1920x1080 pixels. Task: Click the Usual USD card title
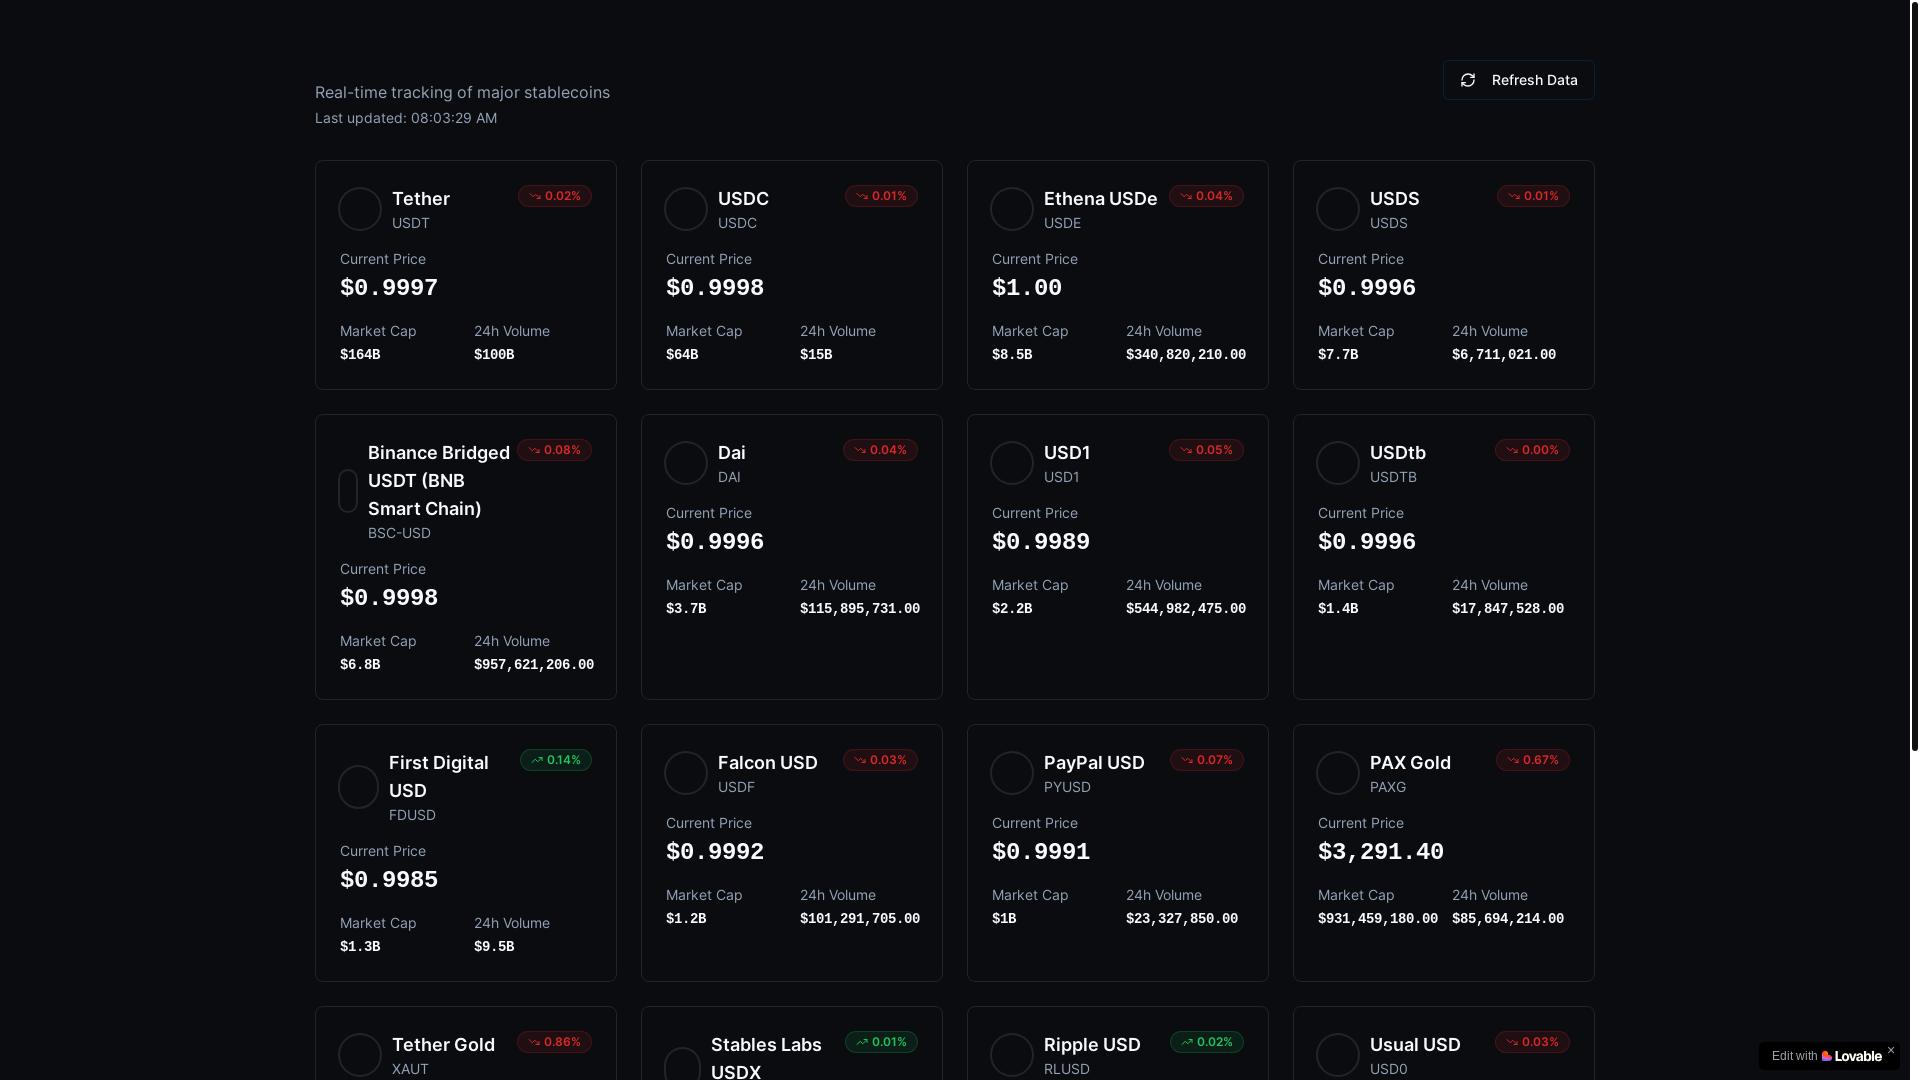pos(1415,1045)
